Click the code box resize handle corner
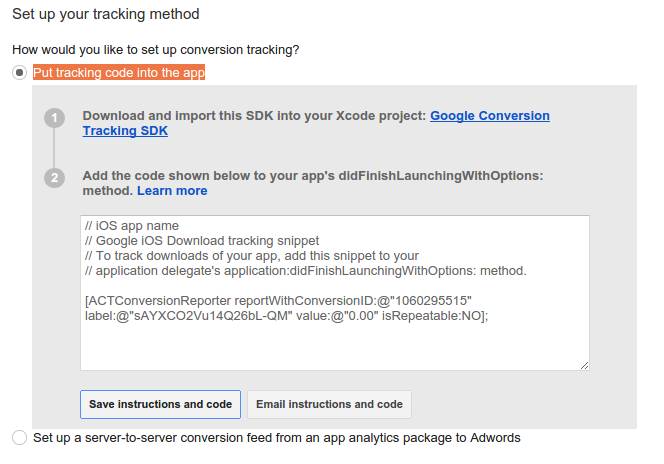Image resolution: width=664 pixels, height=464 pixels. pyautogui.click(x=583, y=365)
